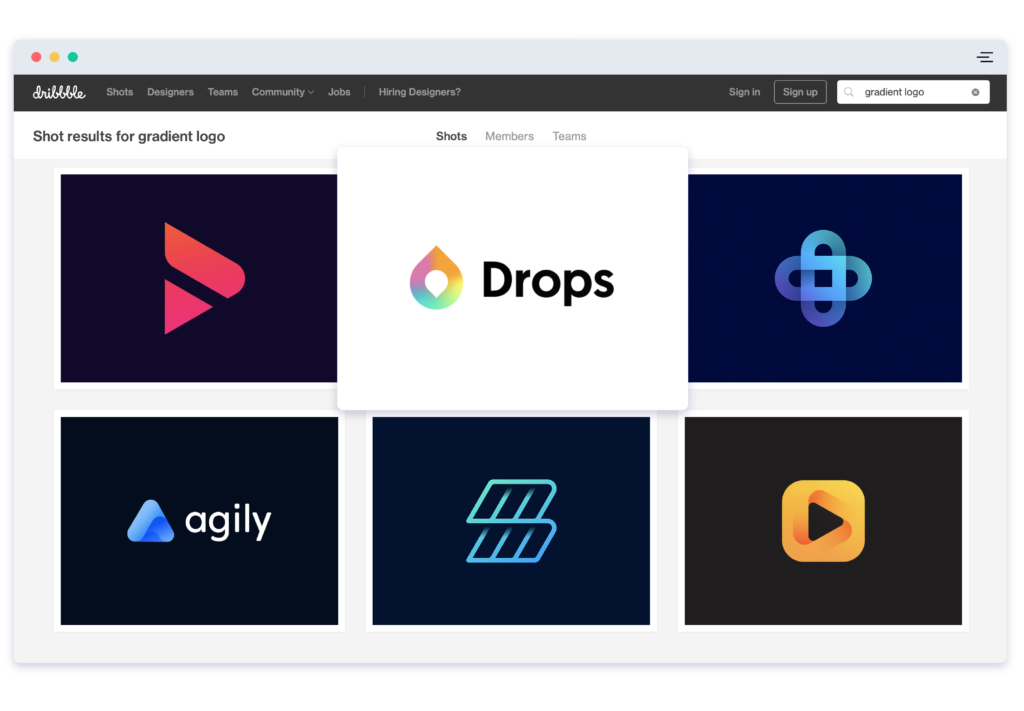Click the red traffic light button
1024x711 pixels.
click(x=35, y=57)
